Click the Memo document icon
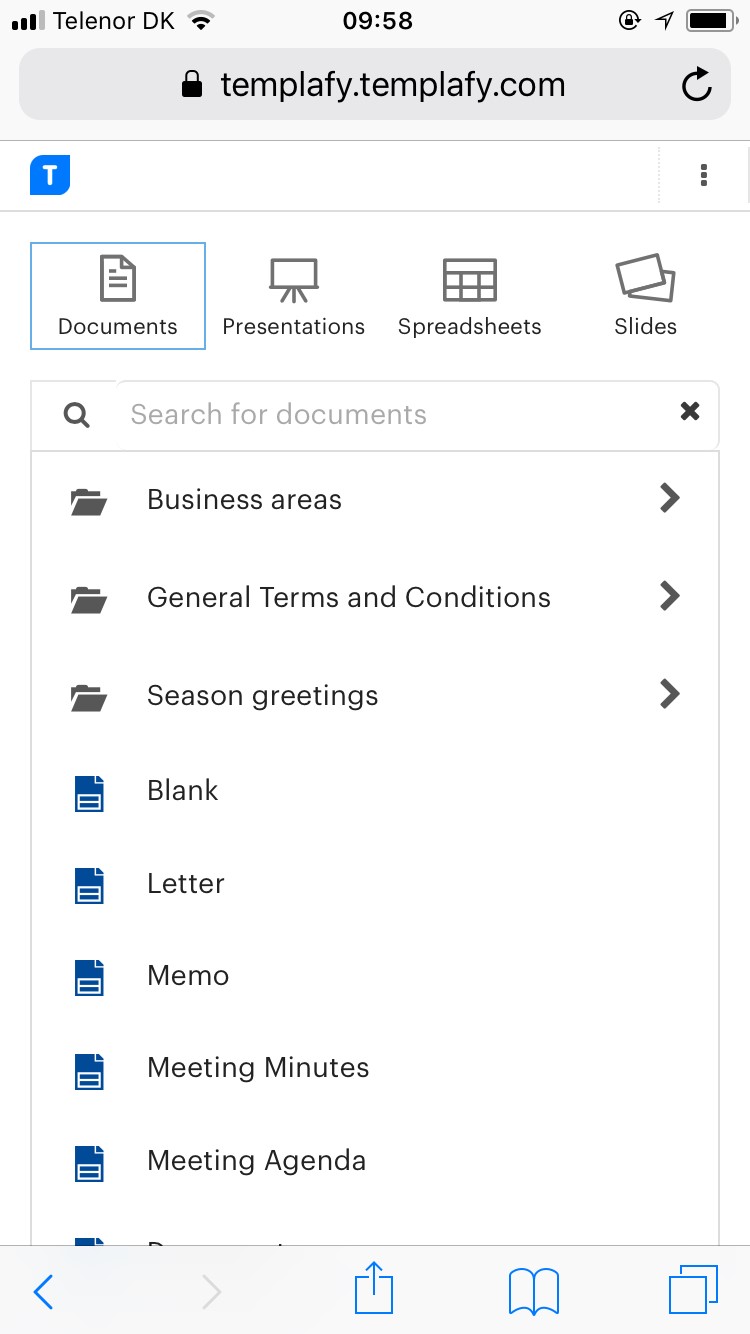 coord(90,977)
